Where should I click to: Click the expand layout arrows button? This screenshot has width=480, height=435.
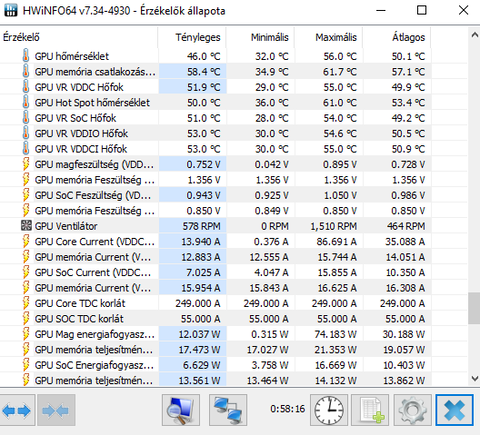click(17, 410)
